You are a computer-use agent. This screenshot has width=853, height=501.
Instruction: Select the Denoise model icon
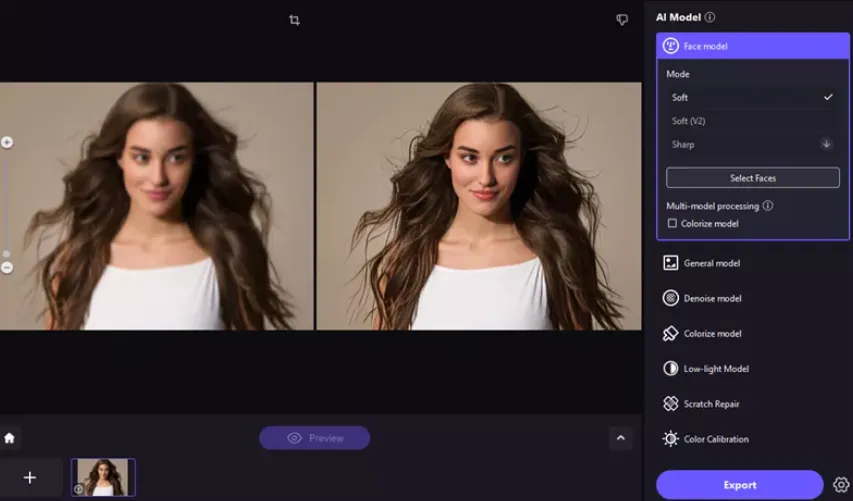pyautogui.click(x=670, y=298)
